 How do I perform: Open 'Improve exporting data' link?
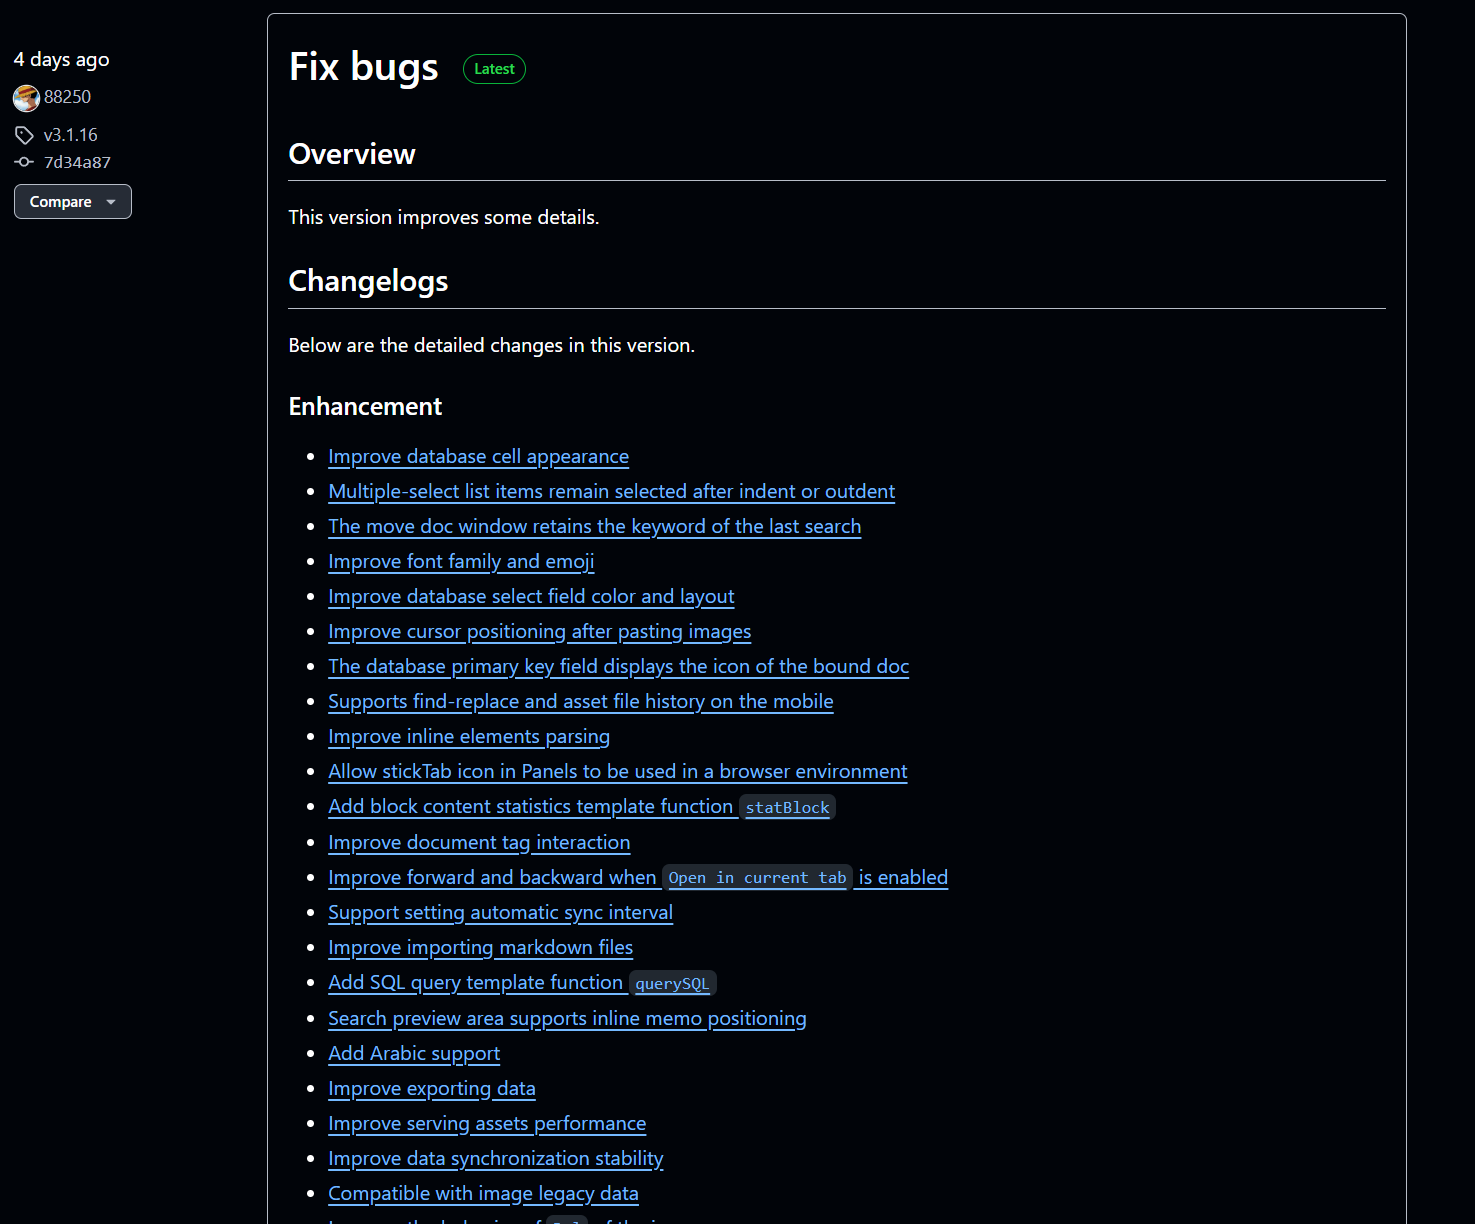(432, 1089)
